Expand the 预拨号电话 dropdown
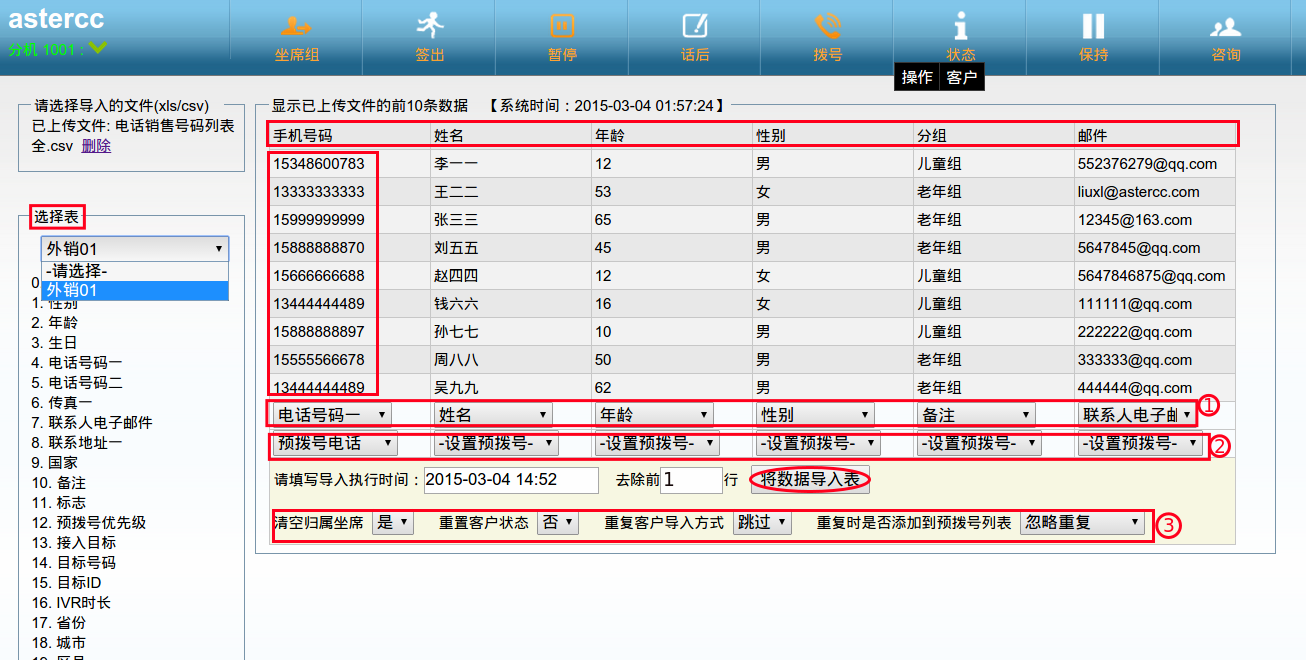This screenshot has width=1306, height=660. tap(335, 443)
